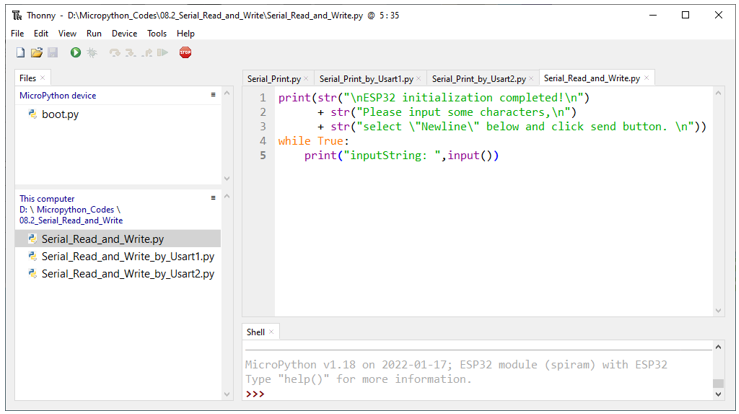Click the Serial_Read_and_Write_by_Usart1.py python file icon
The height and width of the screenshot is (414, 739).
pos(33,257)
